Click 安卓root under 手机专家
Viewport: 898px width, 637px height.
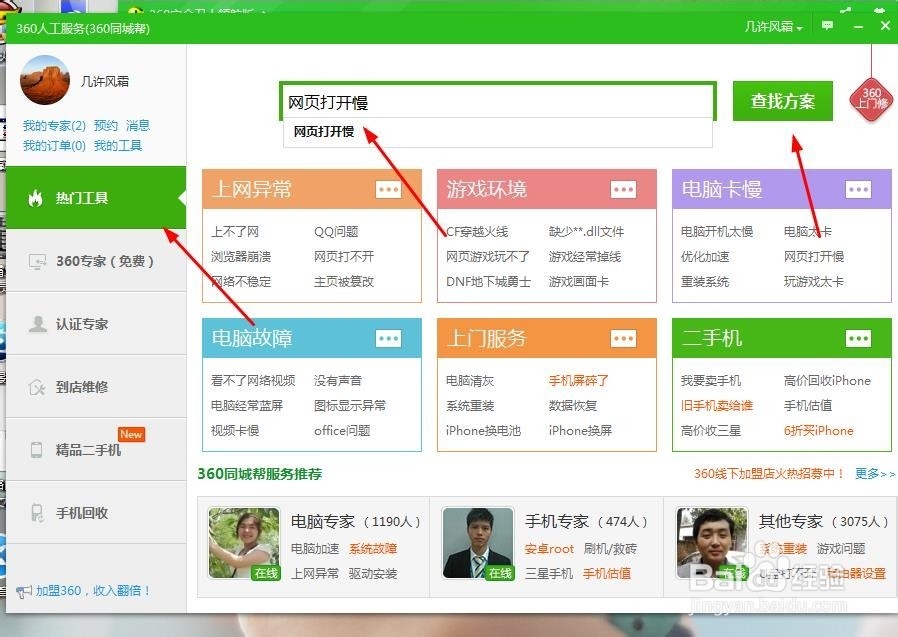click(x=549, y=549)
